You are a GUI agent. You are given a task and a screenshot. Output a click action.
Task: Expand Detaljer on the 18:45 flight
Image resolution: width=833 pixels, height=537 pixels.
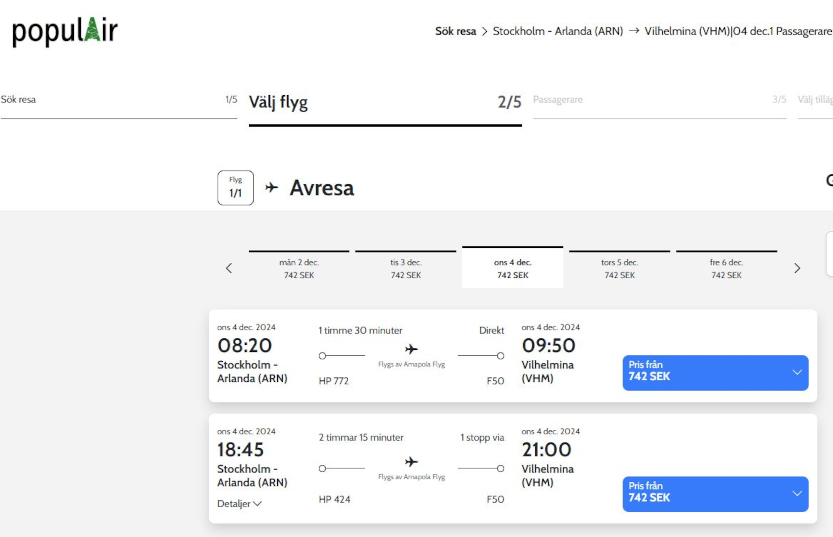coord(240,504)
